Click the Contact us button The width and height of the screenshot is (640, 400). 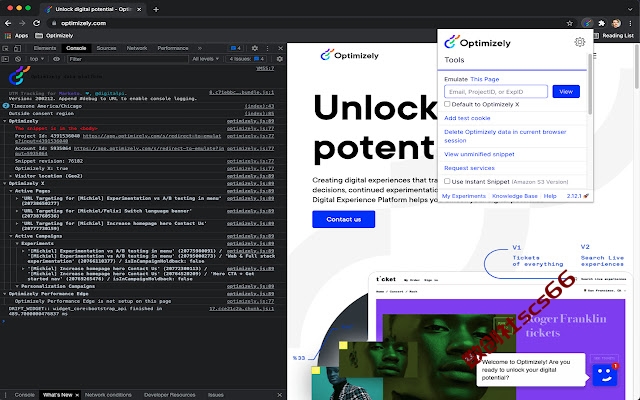[x=343, y=219]
